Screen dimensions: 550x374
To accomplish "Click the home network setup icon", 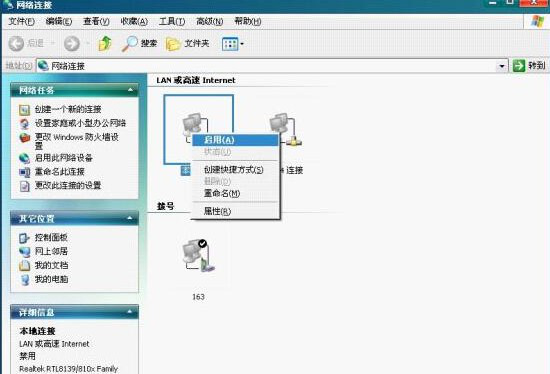I will pos(24,123).
